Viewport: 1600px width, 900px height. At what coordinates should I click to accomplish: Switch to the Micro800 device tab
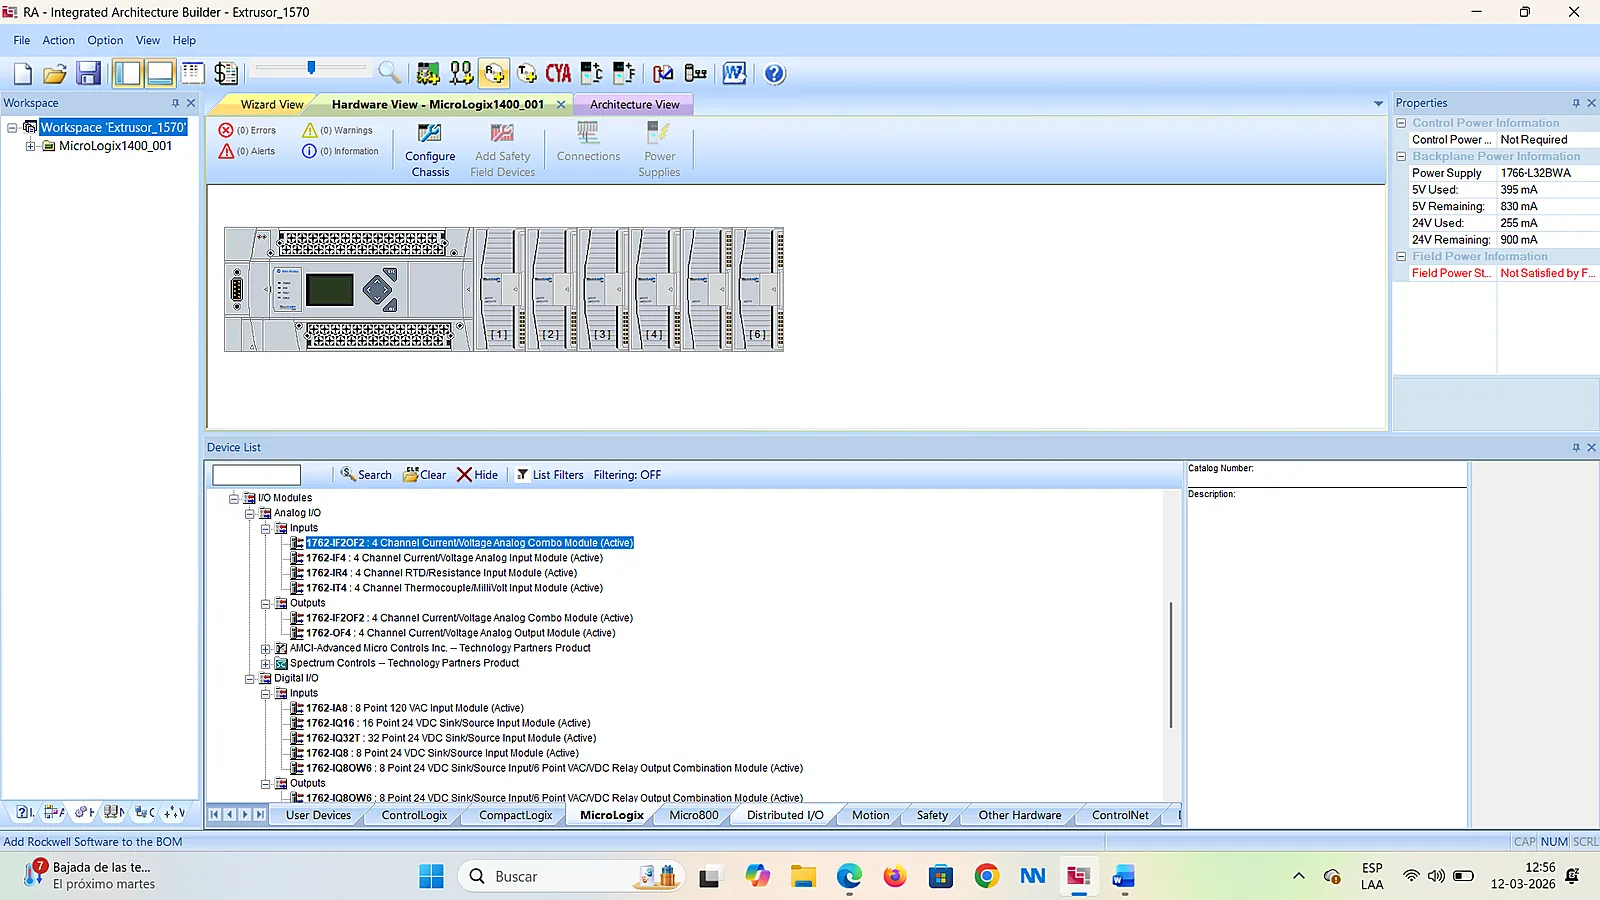(693, 815)
